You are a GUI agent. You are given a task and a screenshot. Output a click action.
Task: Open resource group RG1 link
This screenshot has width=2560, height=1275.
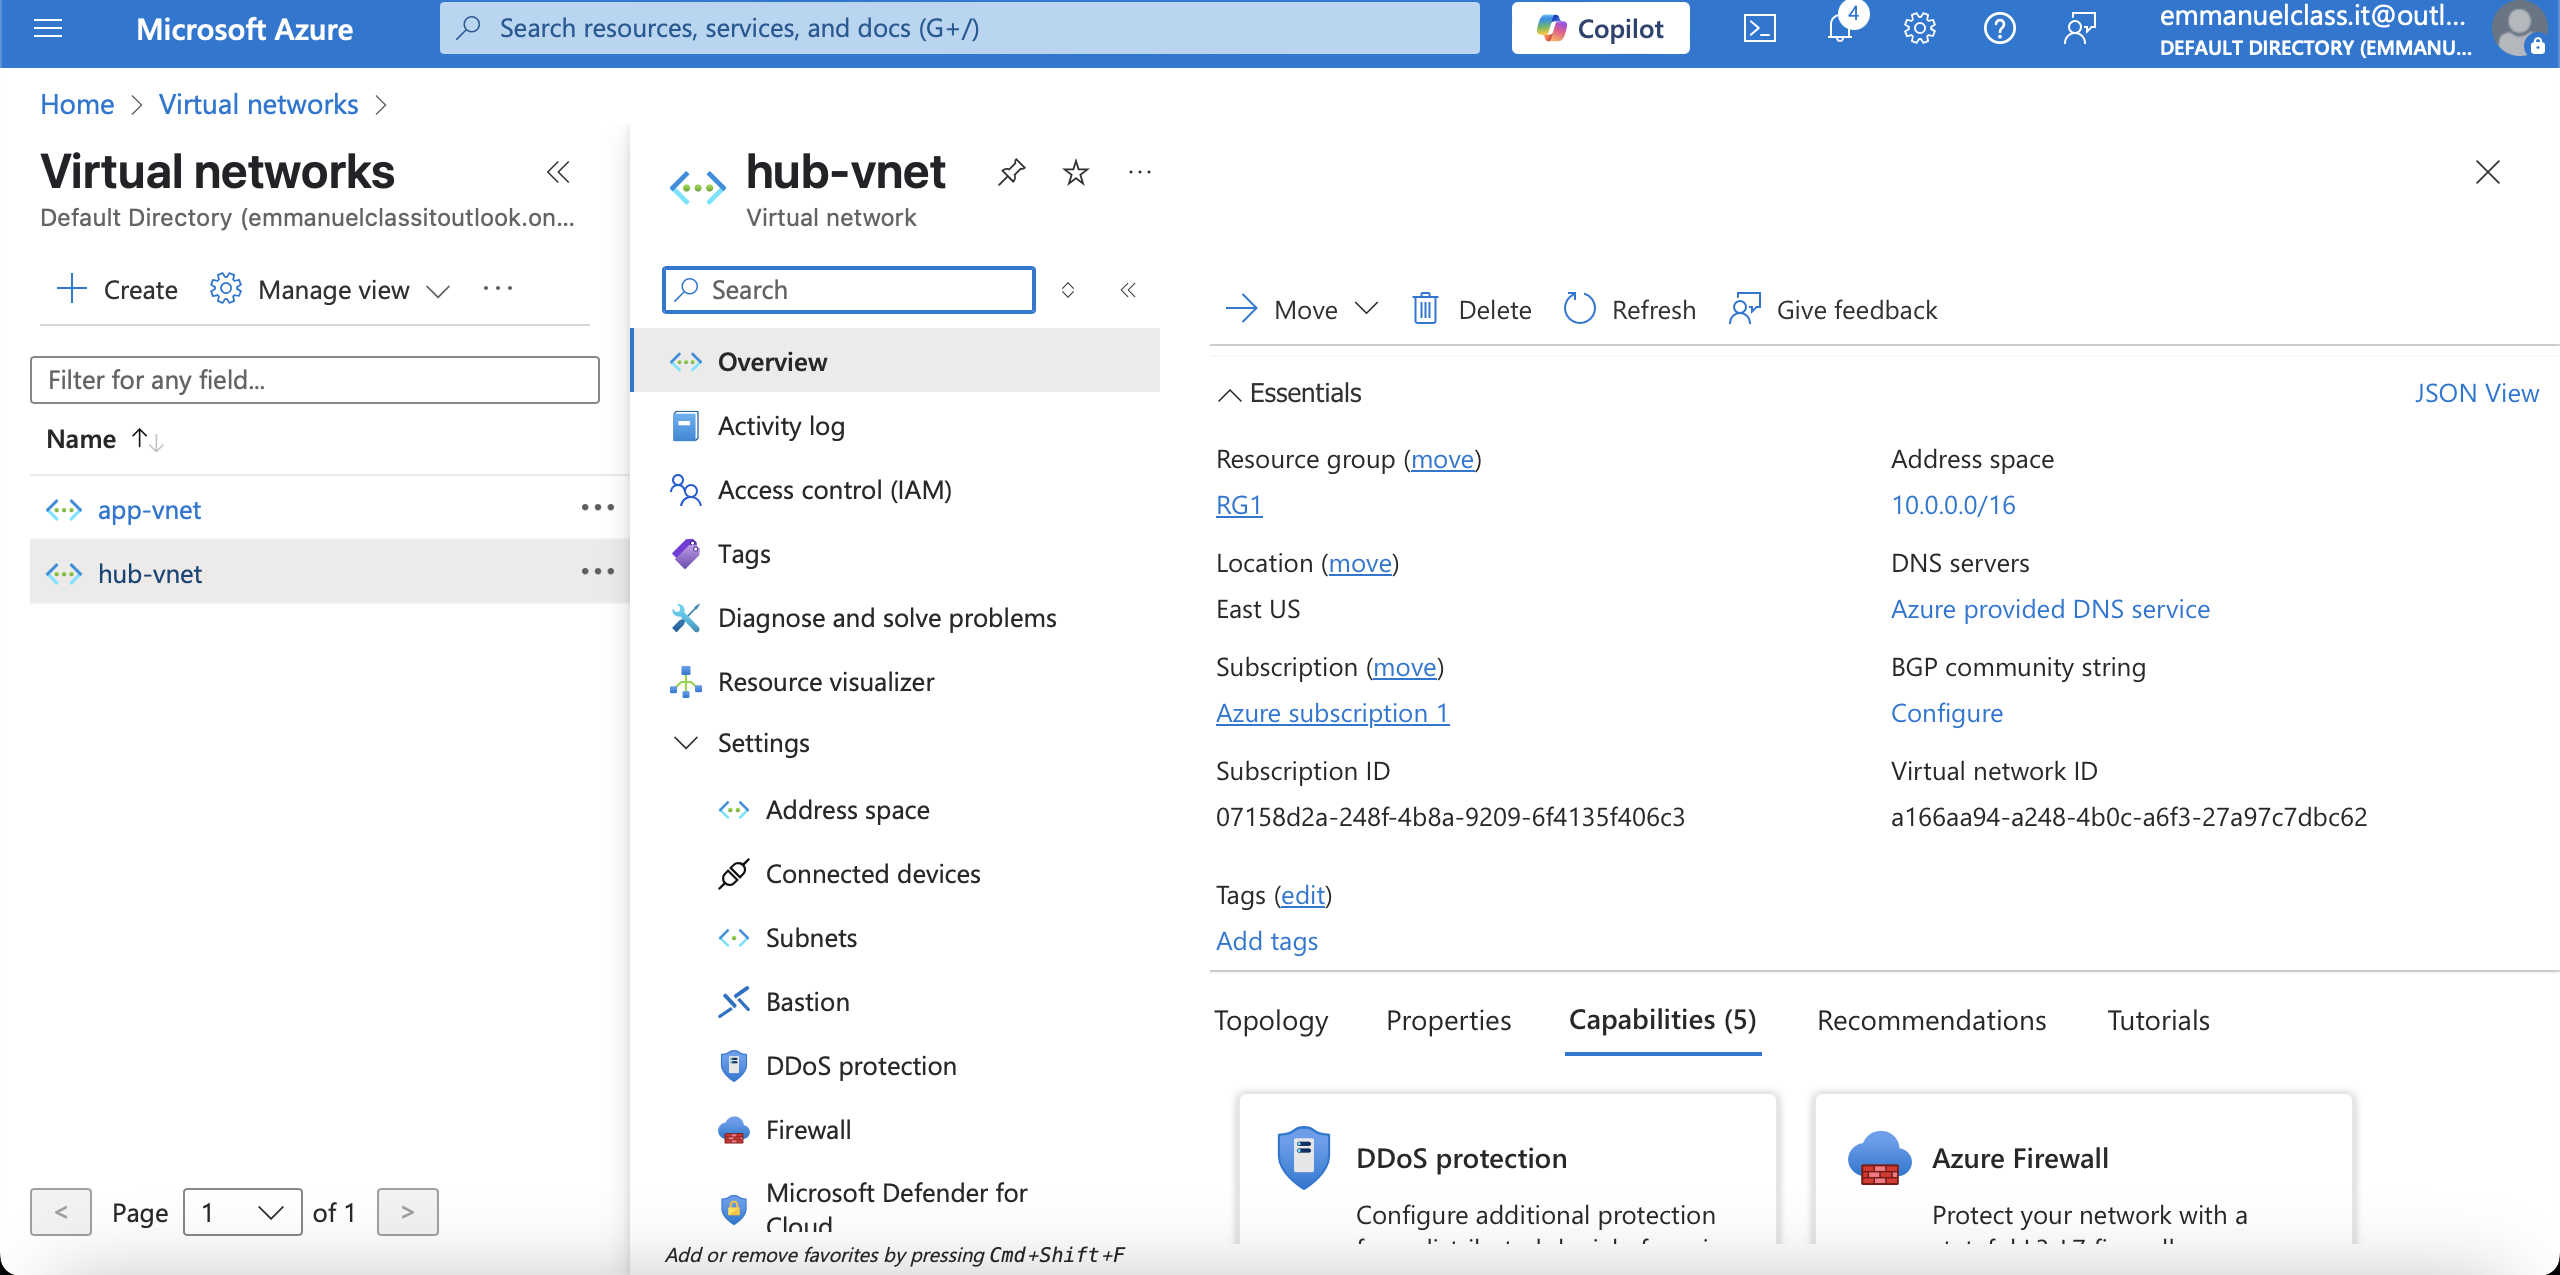(1239, 505)
